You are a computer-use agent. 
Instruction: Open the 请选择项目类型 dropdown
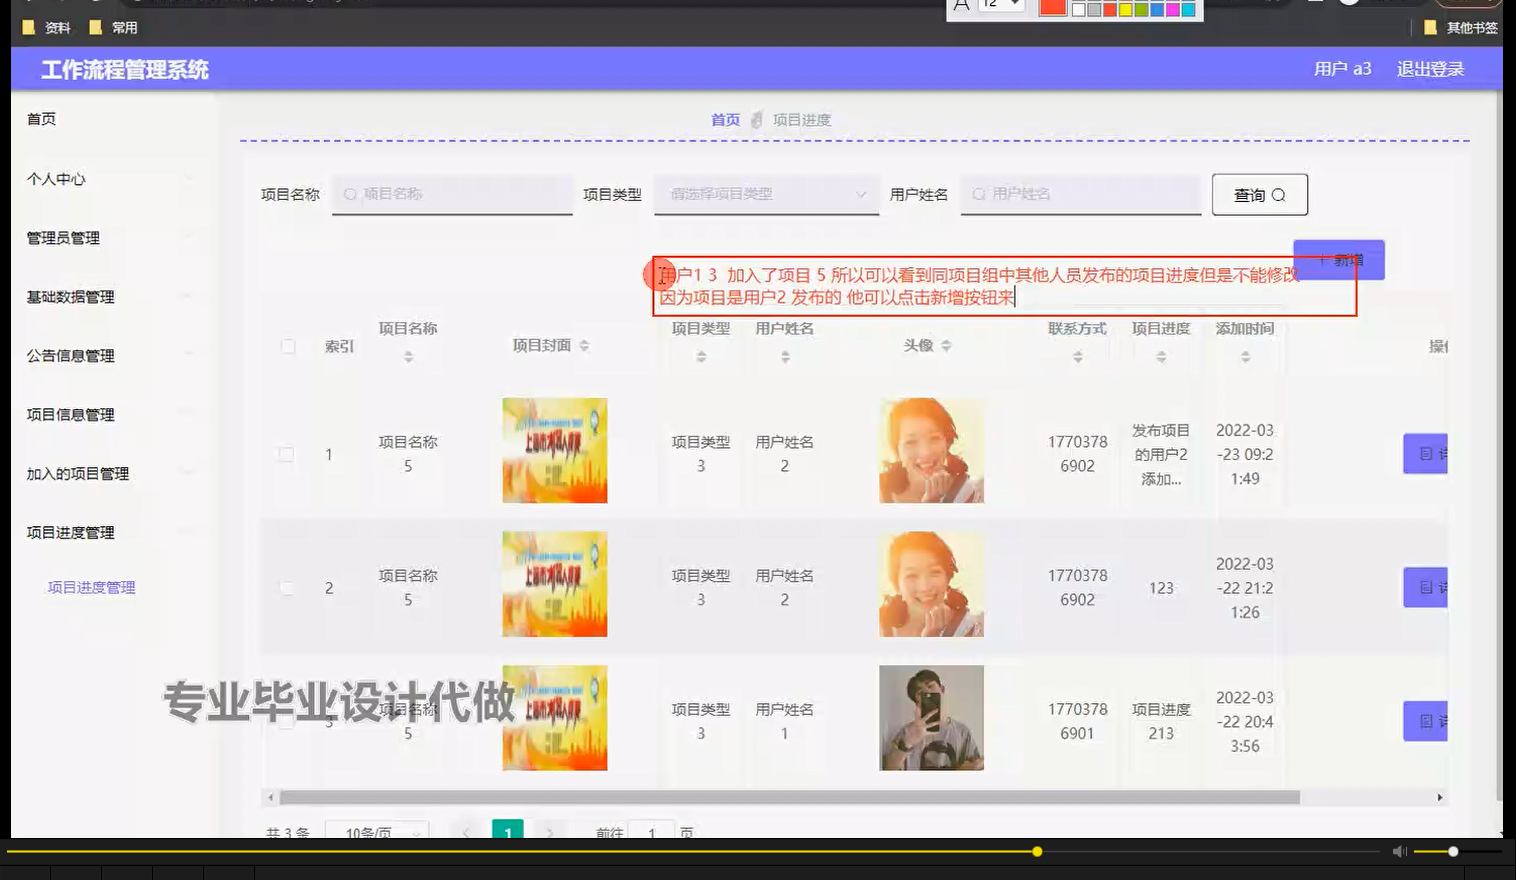coord(765,194)
